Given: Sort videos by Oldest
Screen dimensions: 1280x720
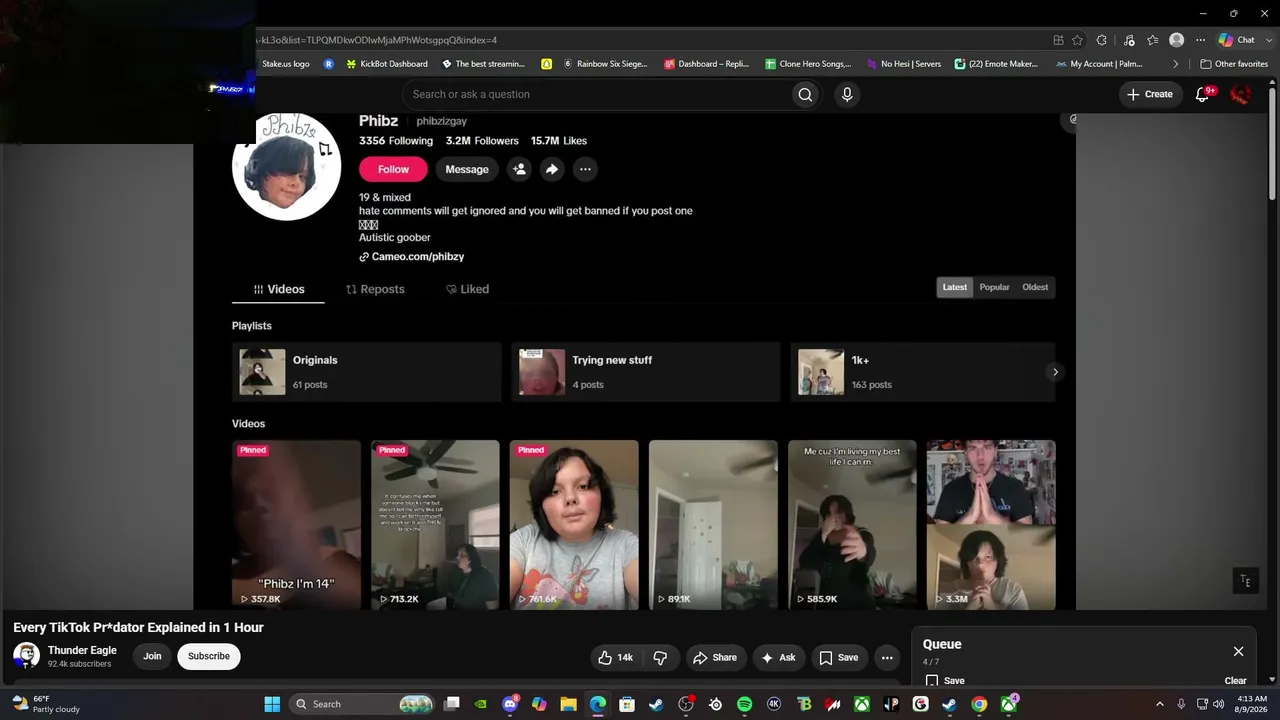Looking at the screenshot, I should tap(1035, 287).
